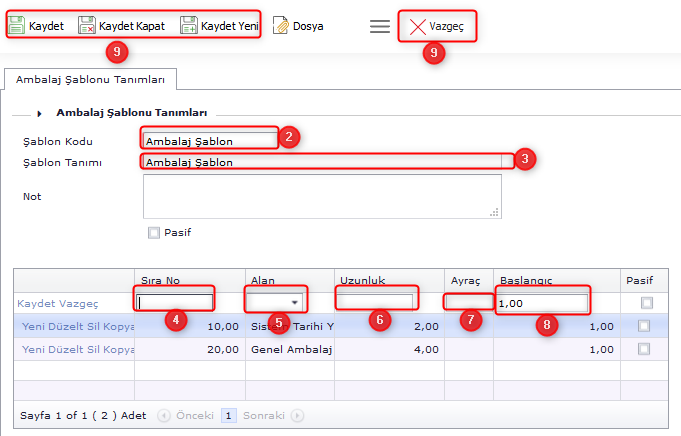Focus the Uzunluk input in the edit row
The height and width of the screenshot is (436, 681).
click(375, 301)
